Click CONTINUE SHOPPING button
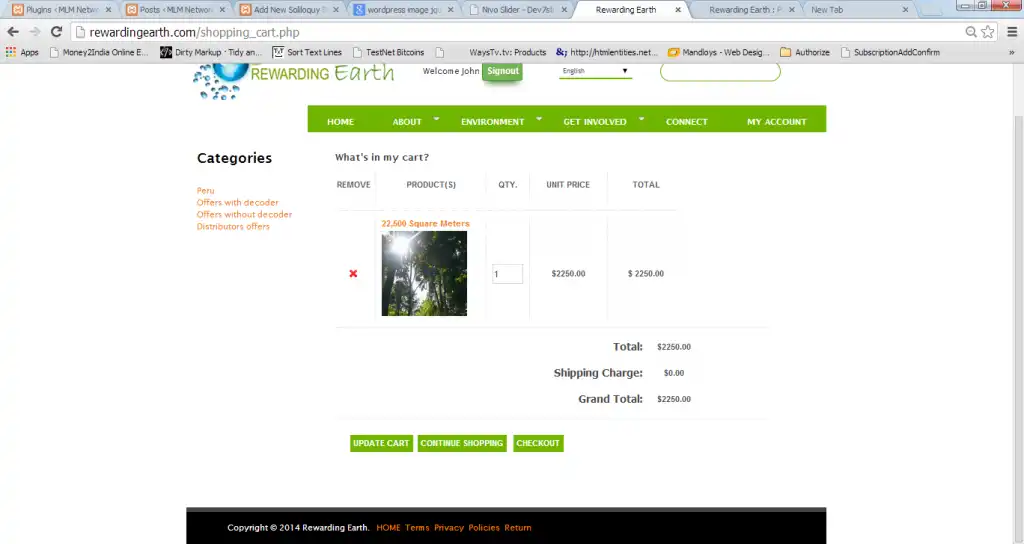 (462, 443)
